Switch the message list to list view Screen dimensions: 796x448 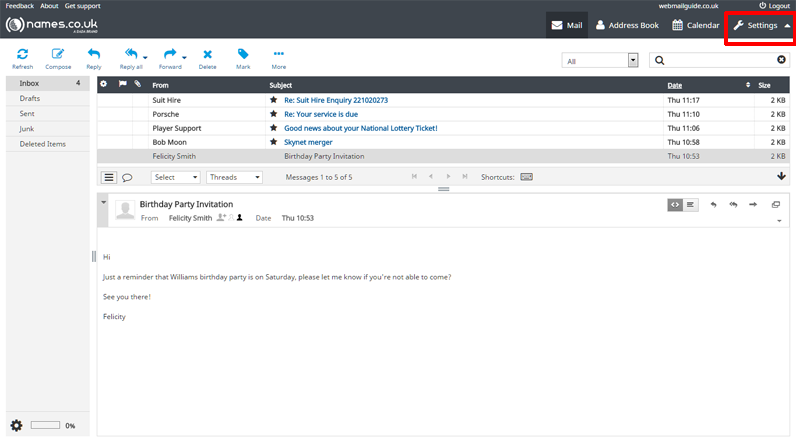point(109,177)
